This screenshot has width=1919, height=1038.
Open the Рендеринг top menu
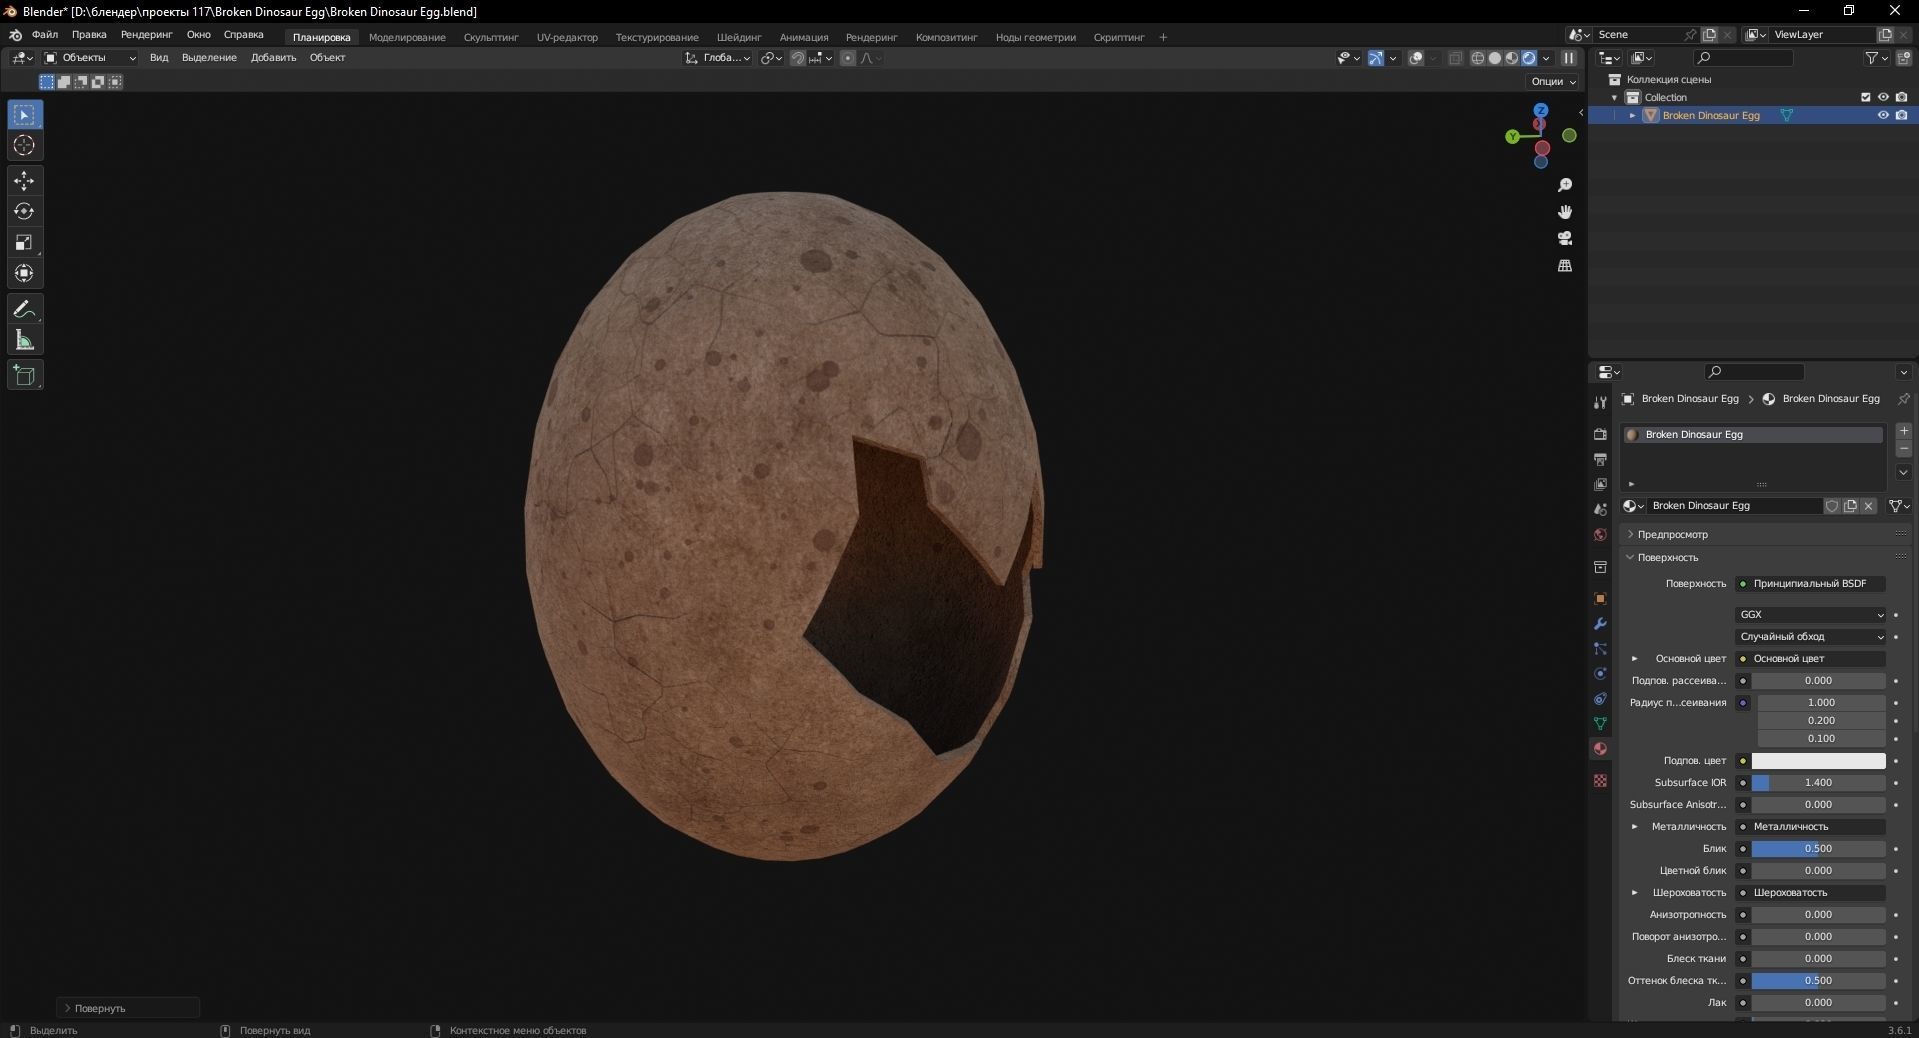click(x=146, y=34)
